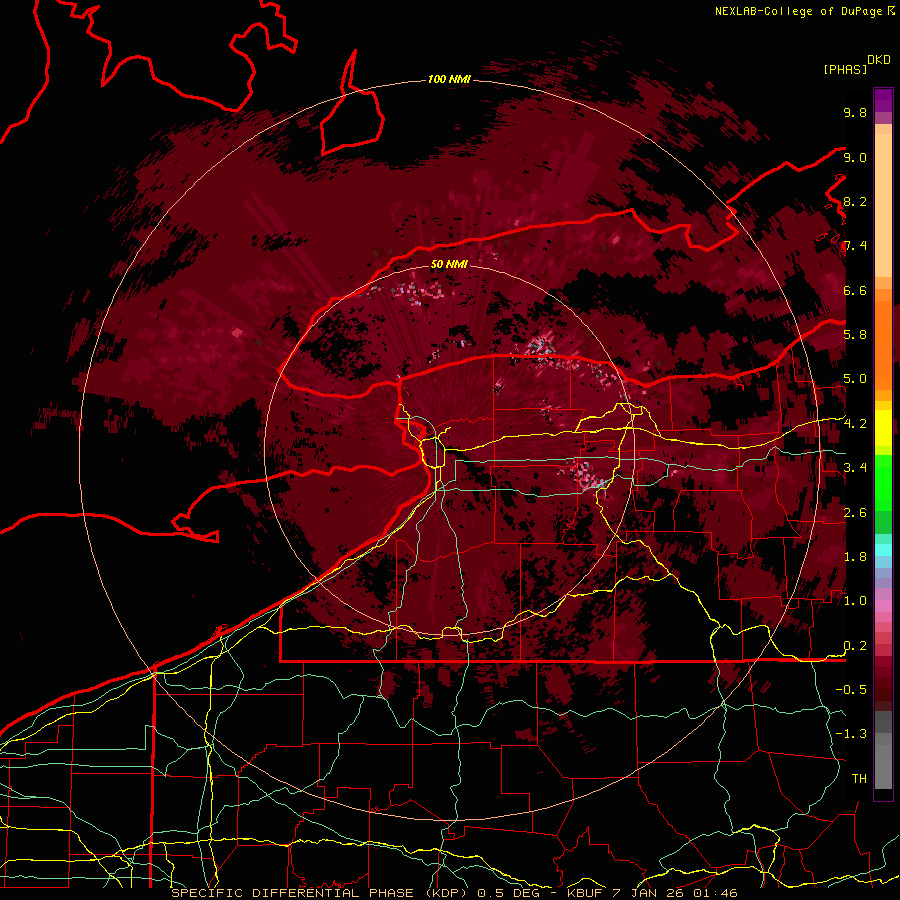Click the KBUF 7 JAN 26 01:46 timestamp
Viewport: 900px width, 900px height.
tap(652, 893)
